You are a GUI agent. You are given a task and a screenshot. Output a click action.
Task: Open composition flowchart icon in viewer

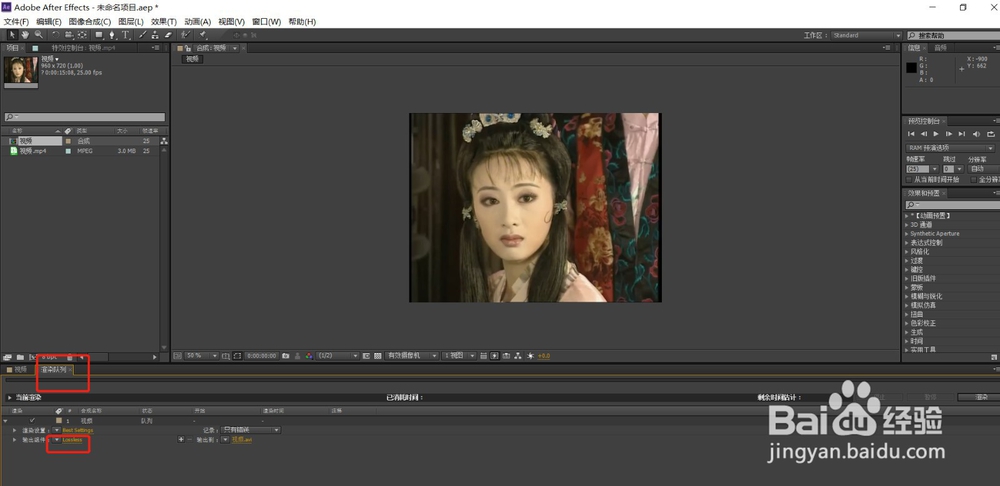(517, 356)
